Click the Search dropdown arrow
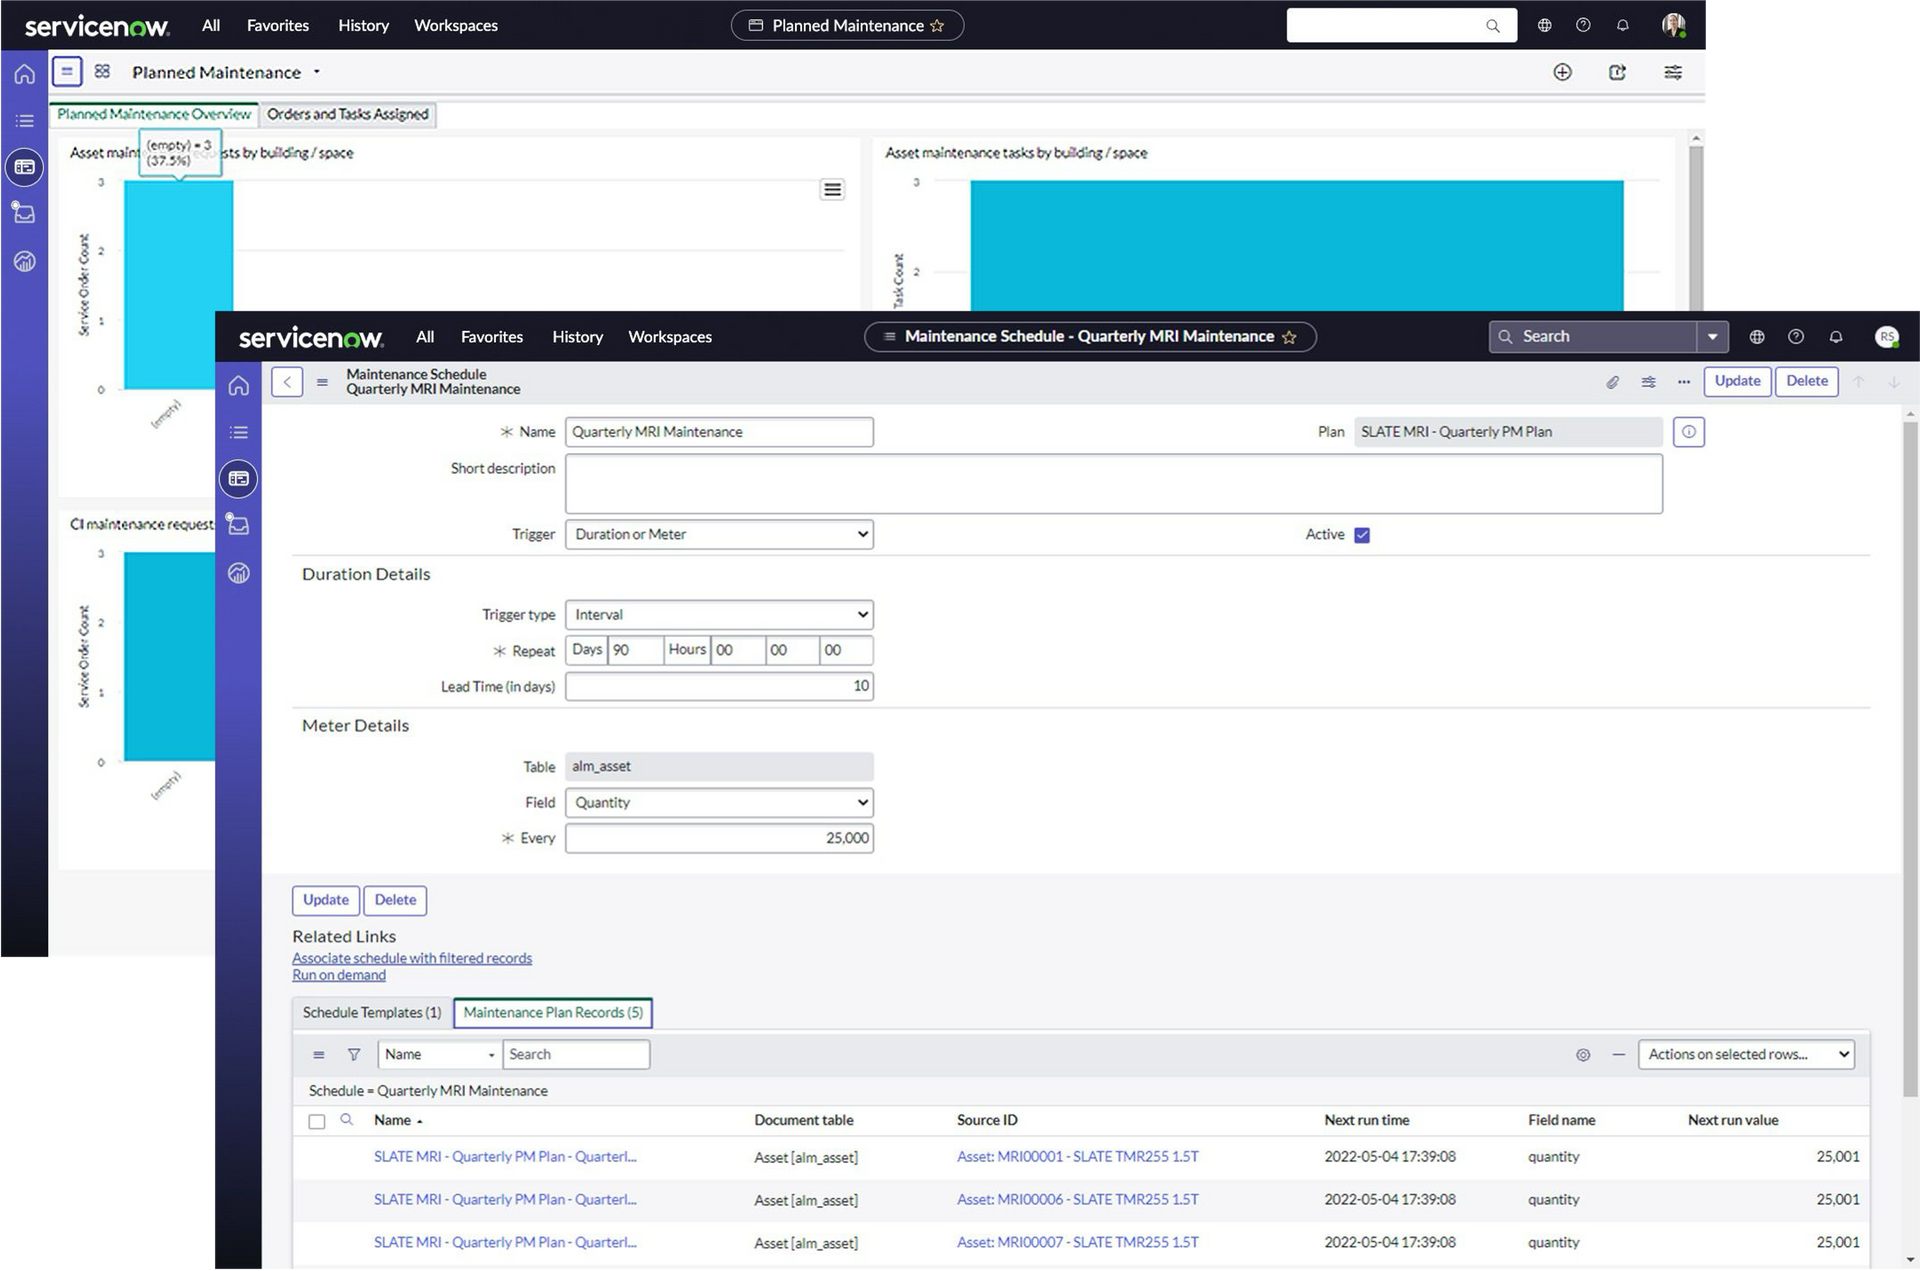 (x=1714, y=337)
